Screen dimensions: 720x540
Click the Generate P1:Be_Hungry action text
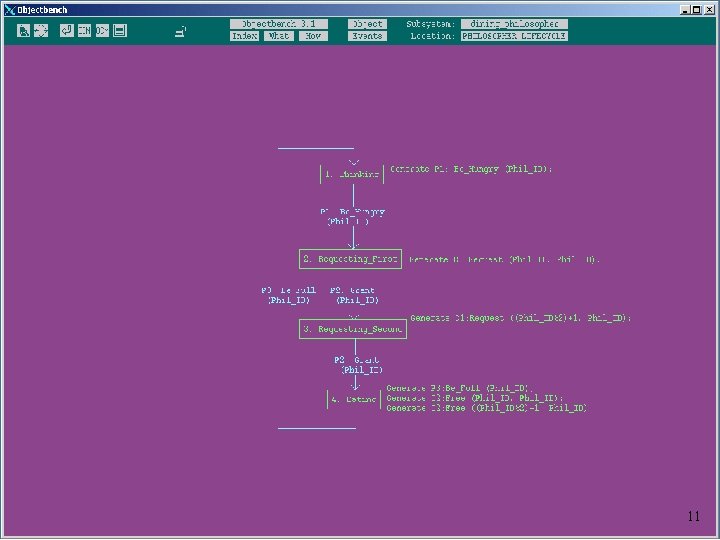point(471,169)
